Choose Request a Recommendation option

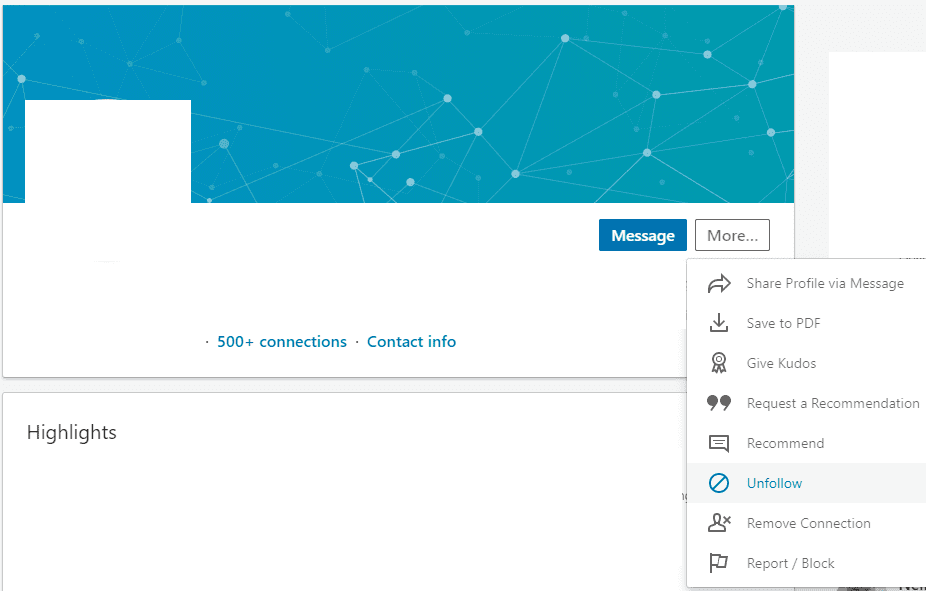(807, 403)
